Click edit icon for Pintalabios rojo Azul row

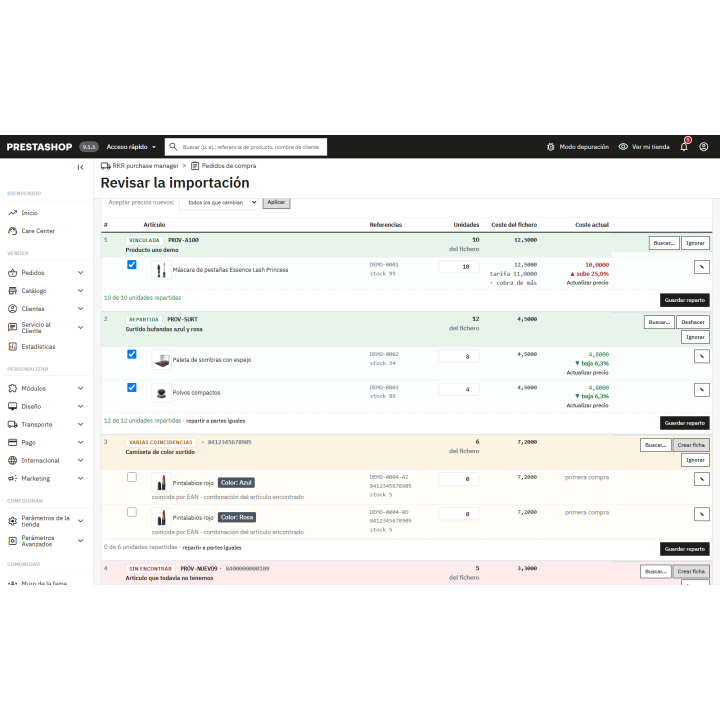coord(702,479)
